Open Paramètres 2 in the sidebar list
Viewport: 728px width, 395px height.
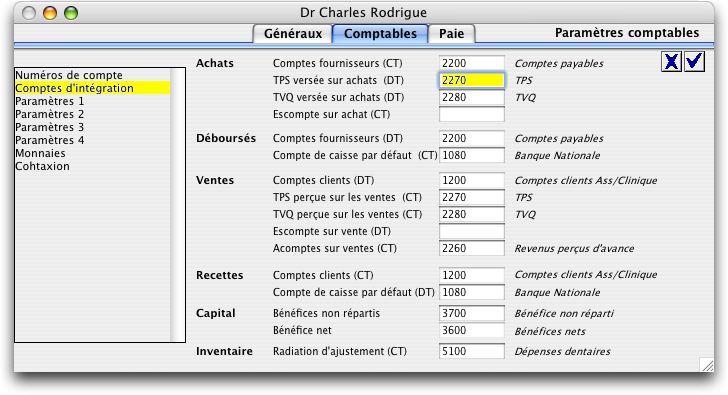pyautogui.click(x=92, y=114)
